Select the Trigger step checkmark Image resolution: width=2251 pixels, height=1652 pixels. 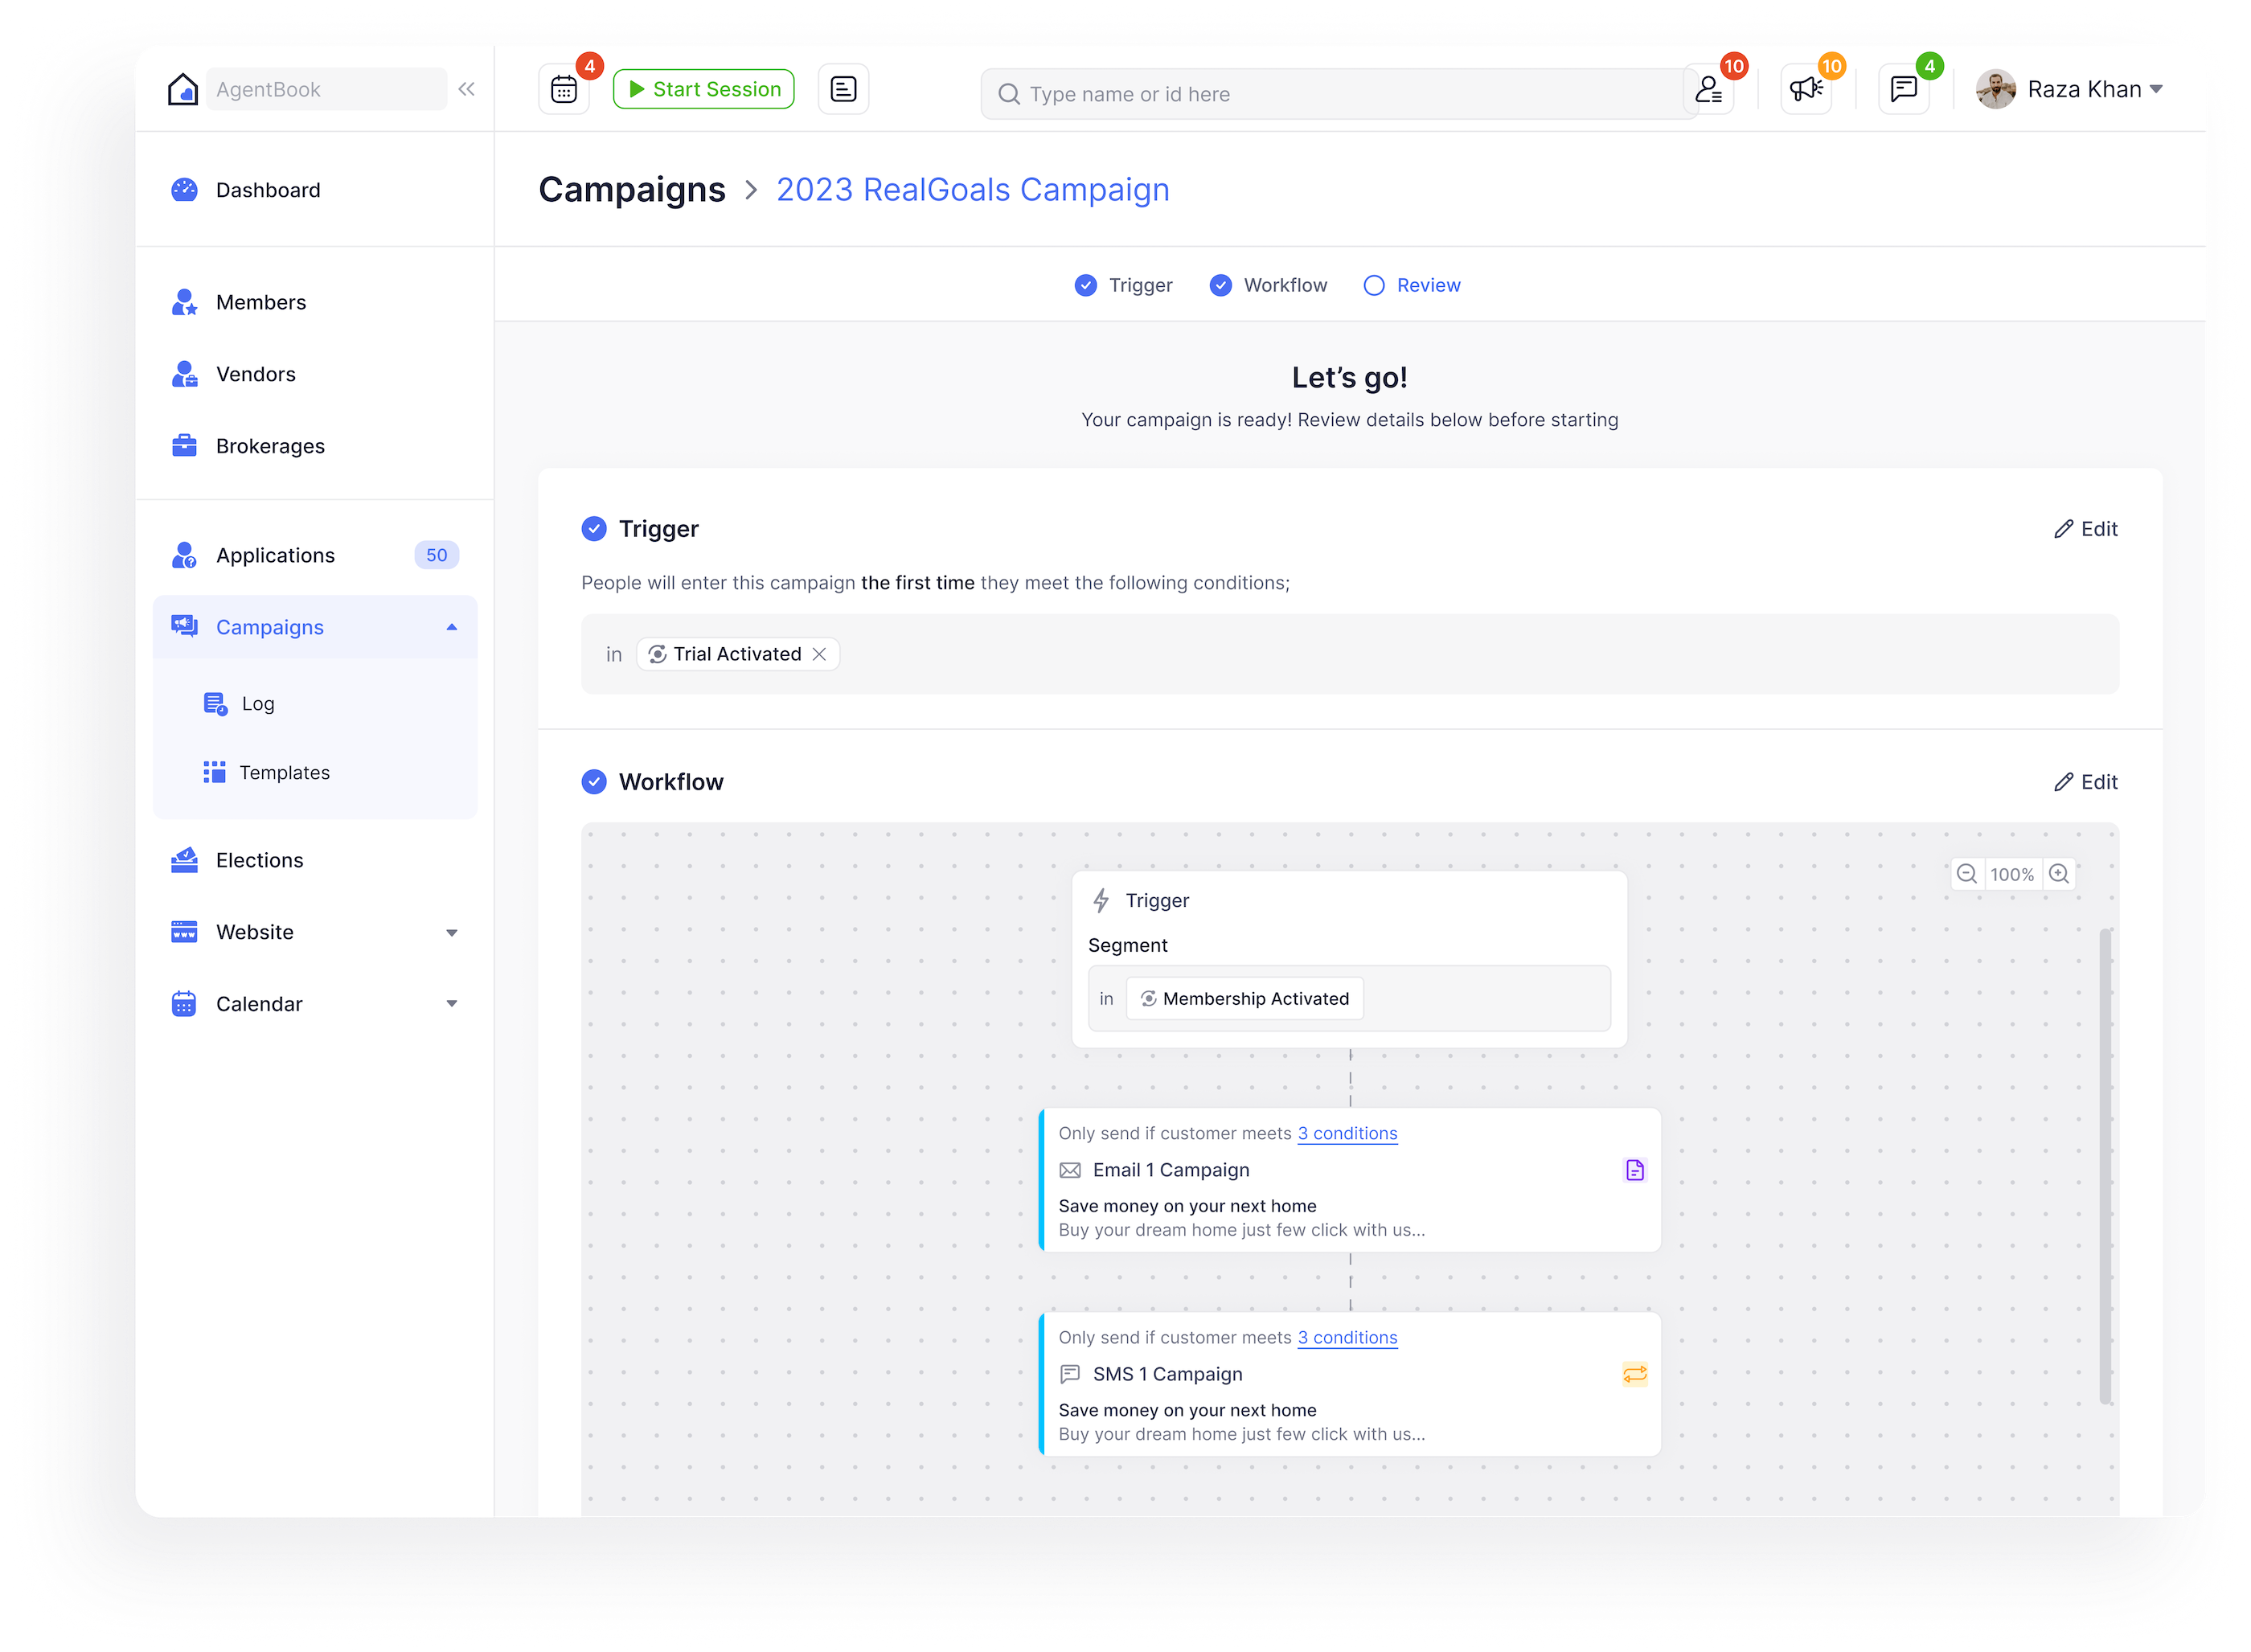[x=1085, y=286]
